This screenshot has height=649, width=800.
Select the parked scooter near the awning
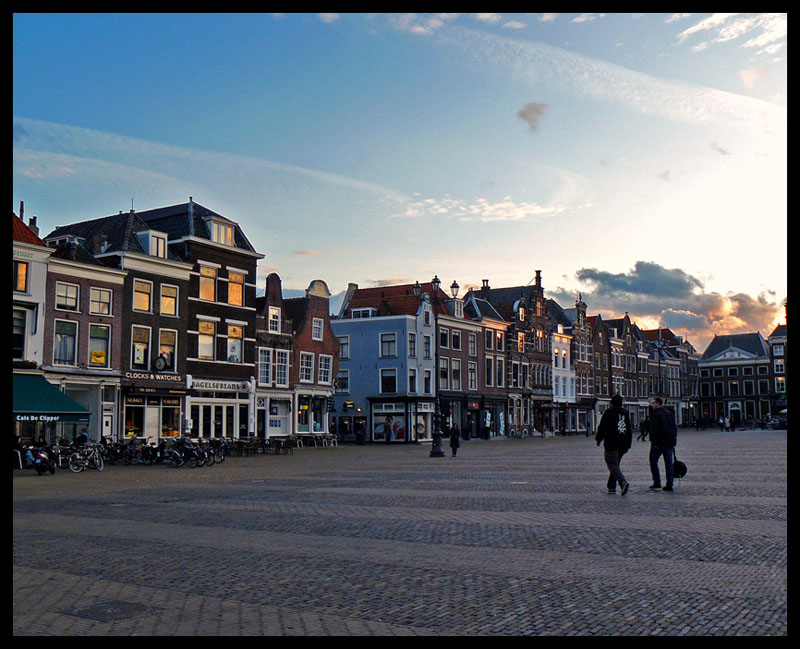coord(39,458)
